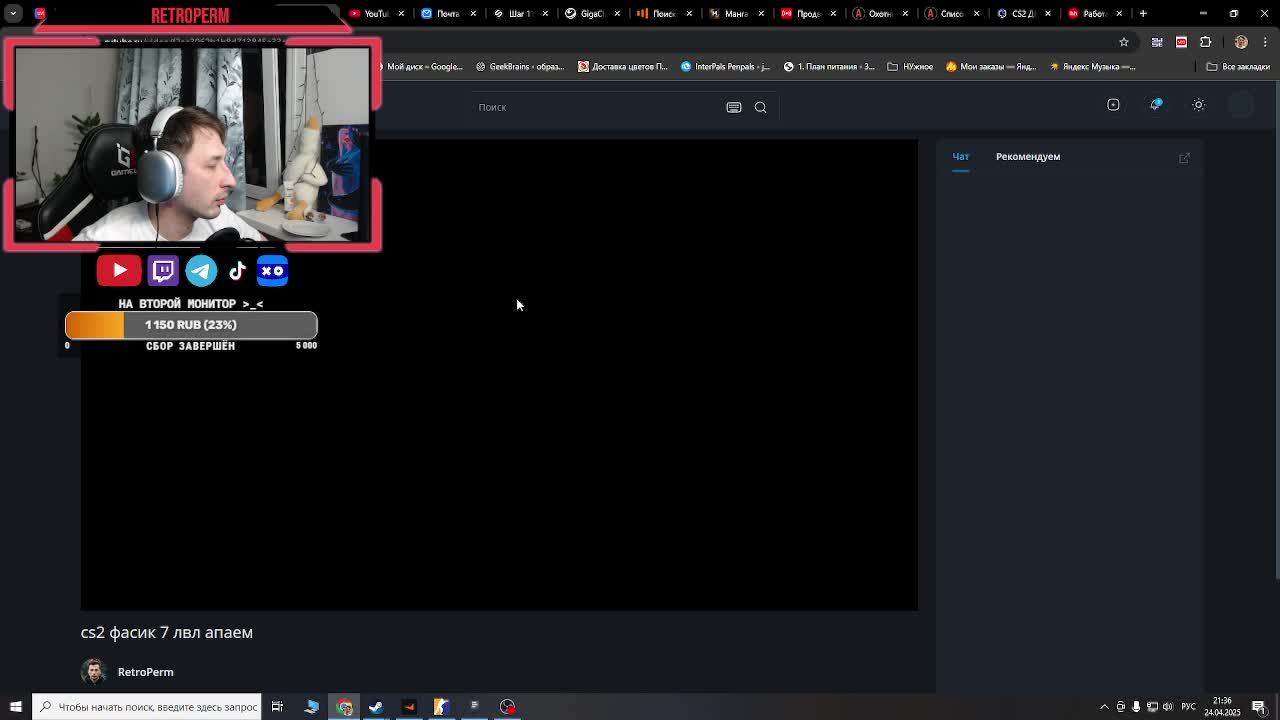
Task: Open OBS from the taskbar
Action: click(x=508, y=707)
